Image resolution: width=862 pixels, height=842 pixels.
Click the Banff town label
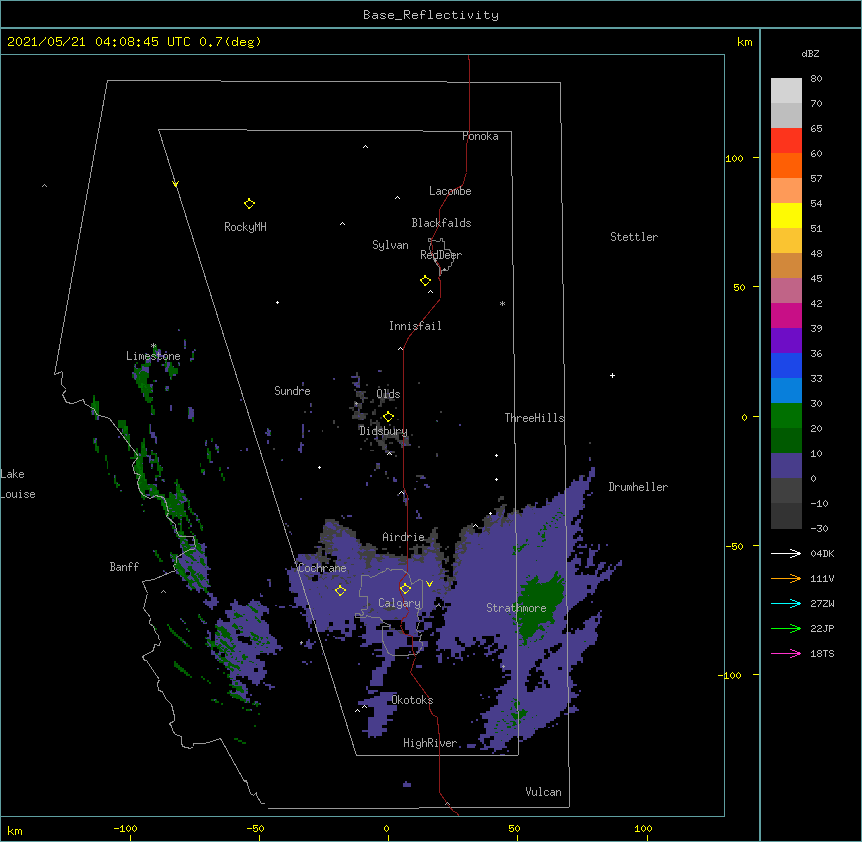pos(124,567)
